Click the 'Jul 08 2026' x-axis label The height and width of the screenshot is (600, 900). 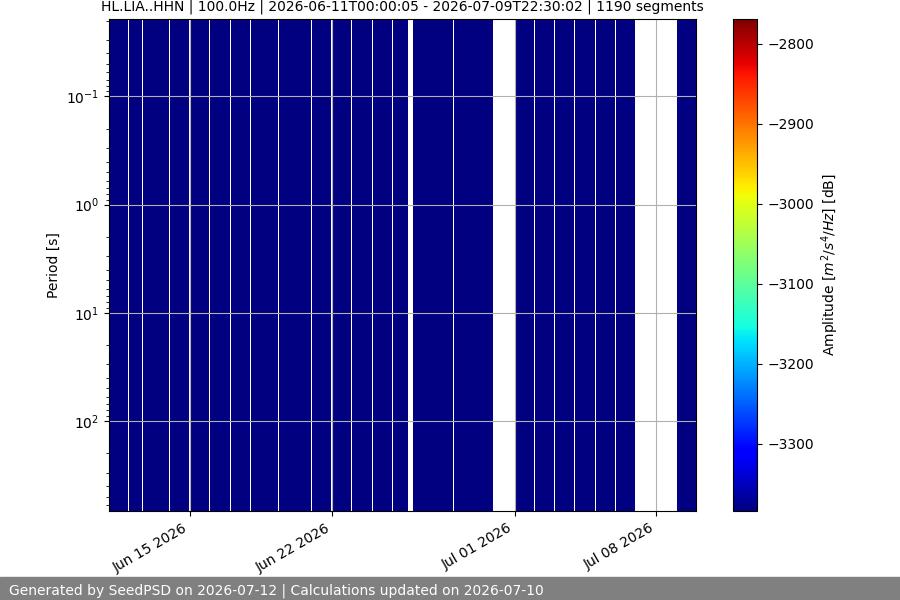click(x=618, y=547)
